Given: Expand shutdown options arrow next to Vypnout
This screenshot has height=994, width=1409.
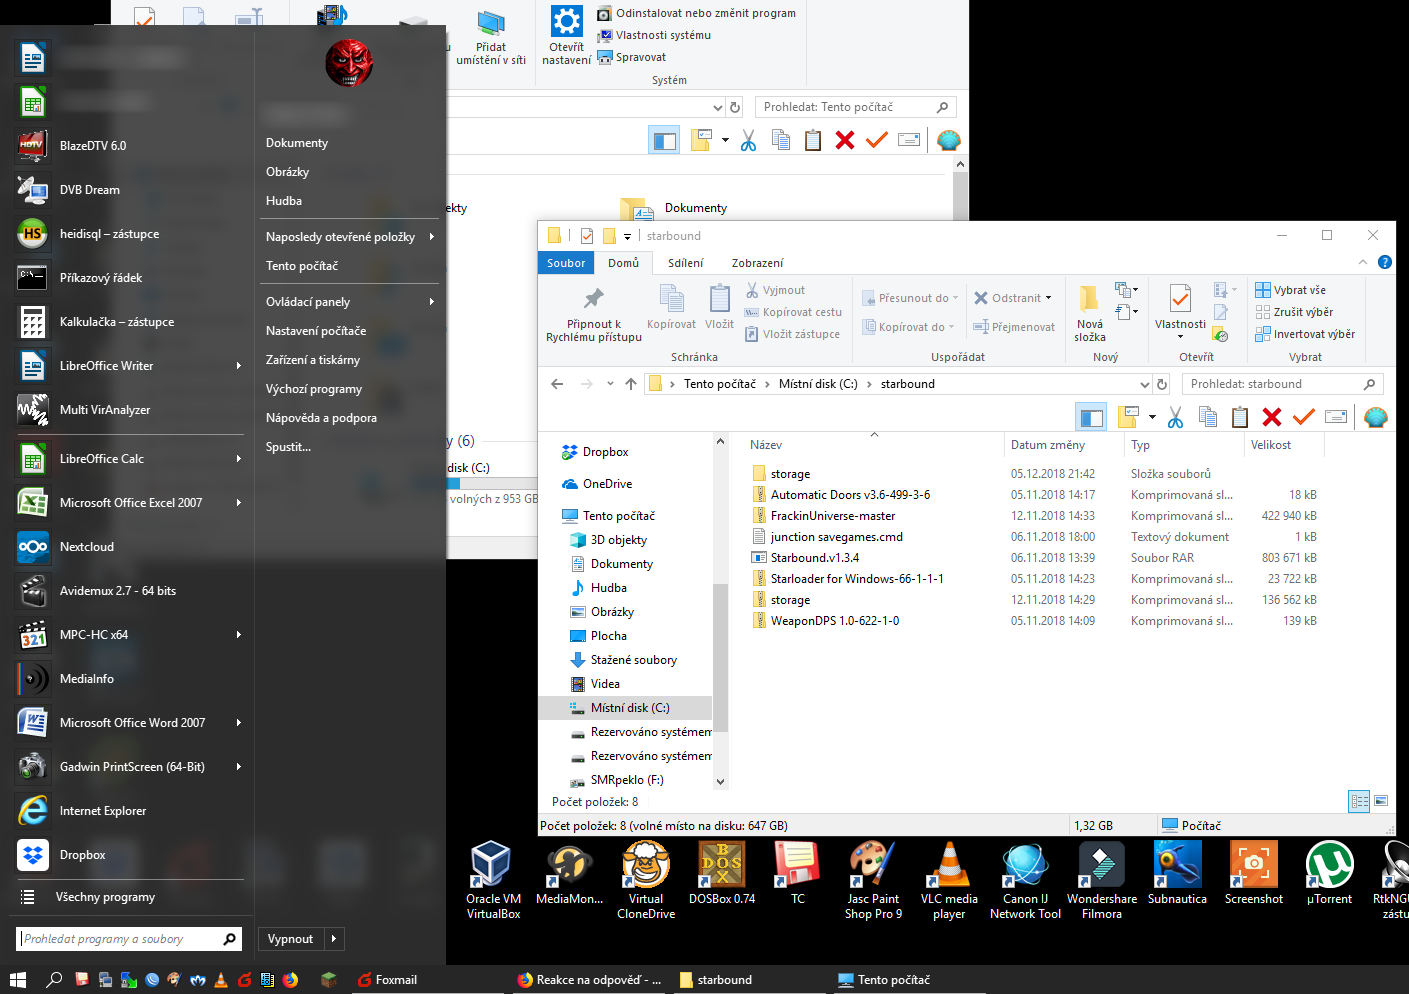Looking at the screenshot, I should [334, 939].
